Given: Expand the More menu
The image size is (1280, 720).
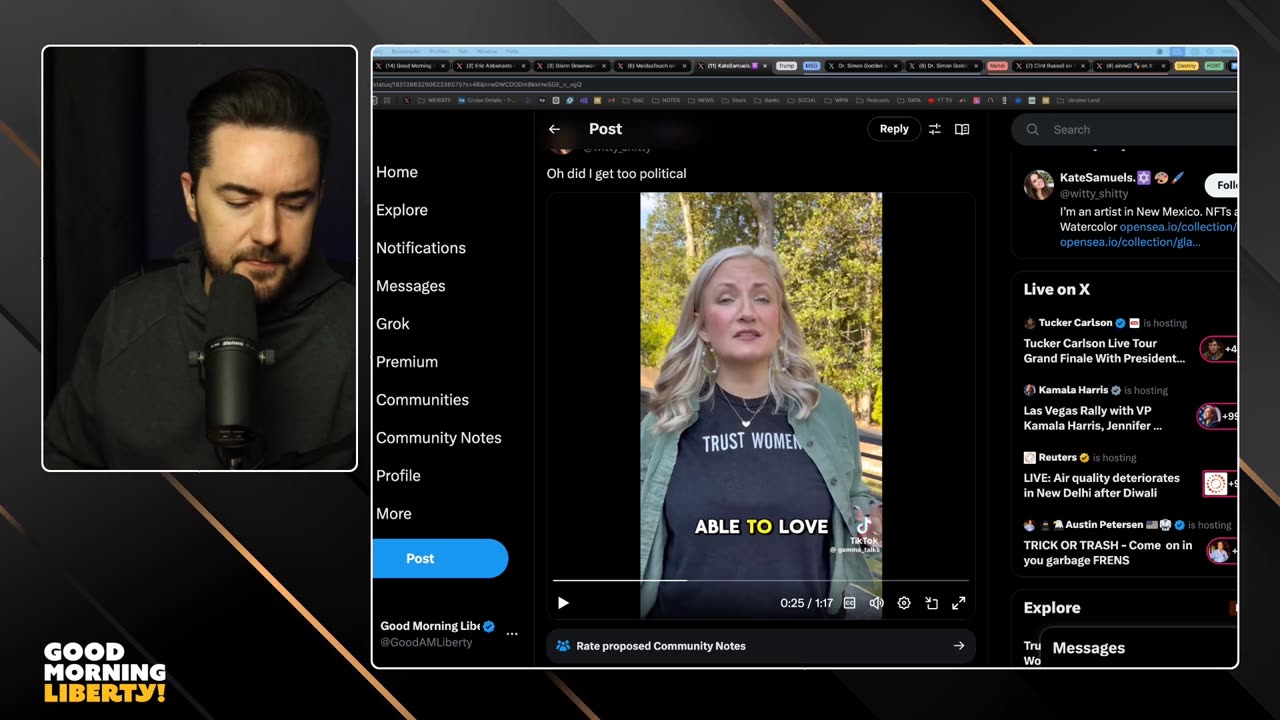Looking at the screenshot, I should tap(394, 514).
